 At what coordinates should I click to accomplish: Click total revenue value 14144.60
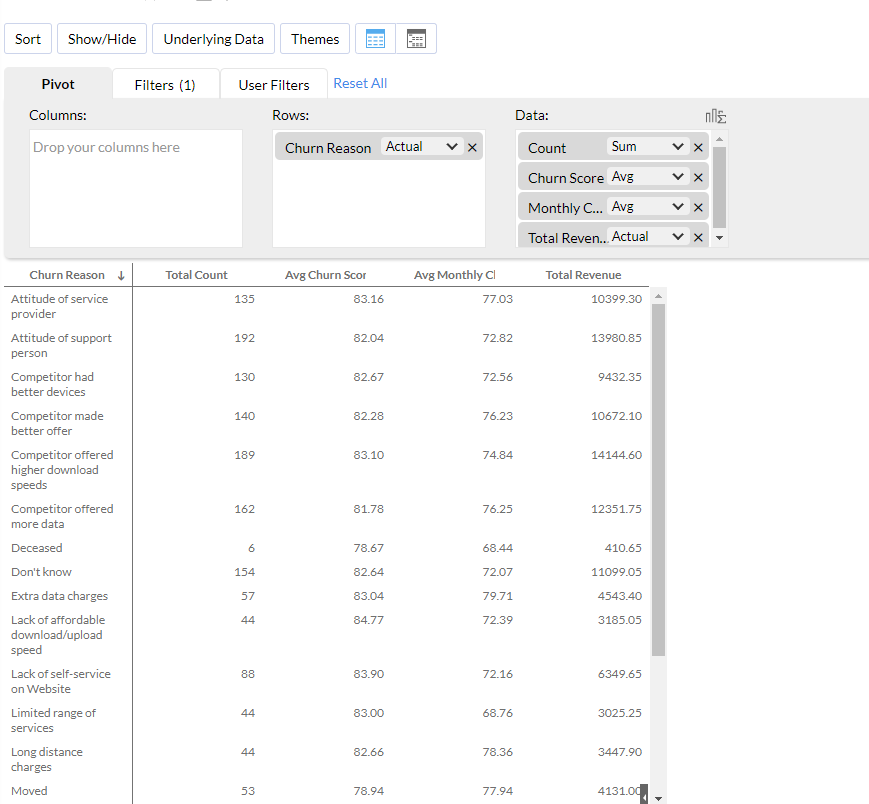click(616, 455)
